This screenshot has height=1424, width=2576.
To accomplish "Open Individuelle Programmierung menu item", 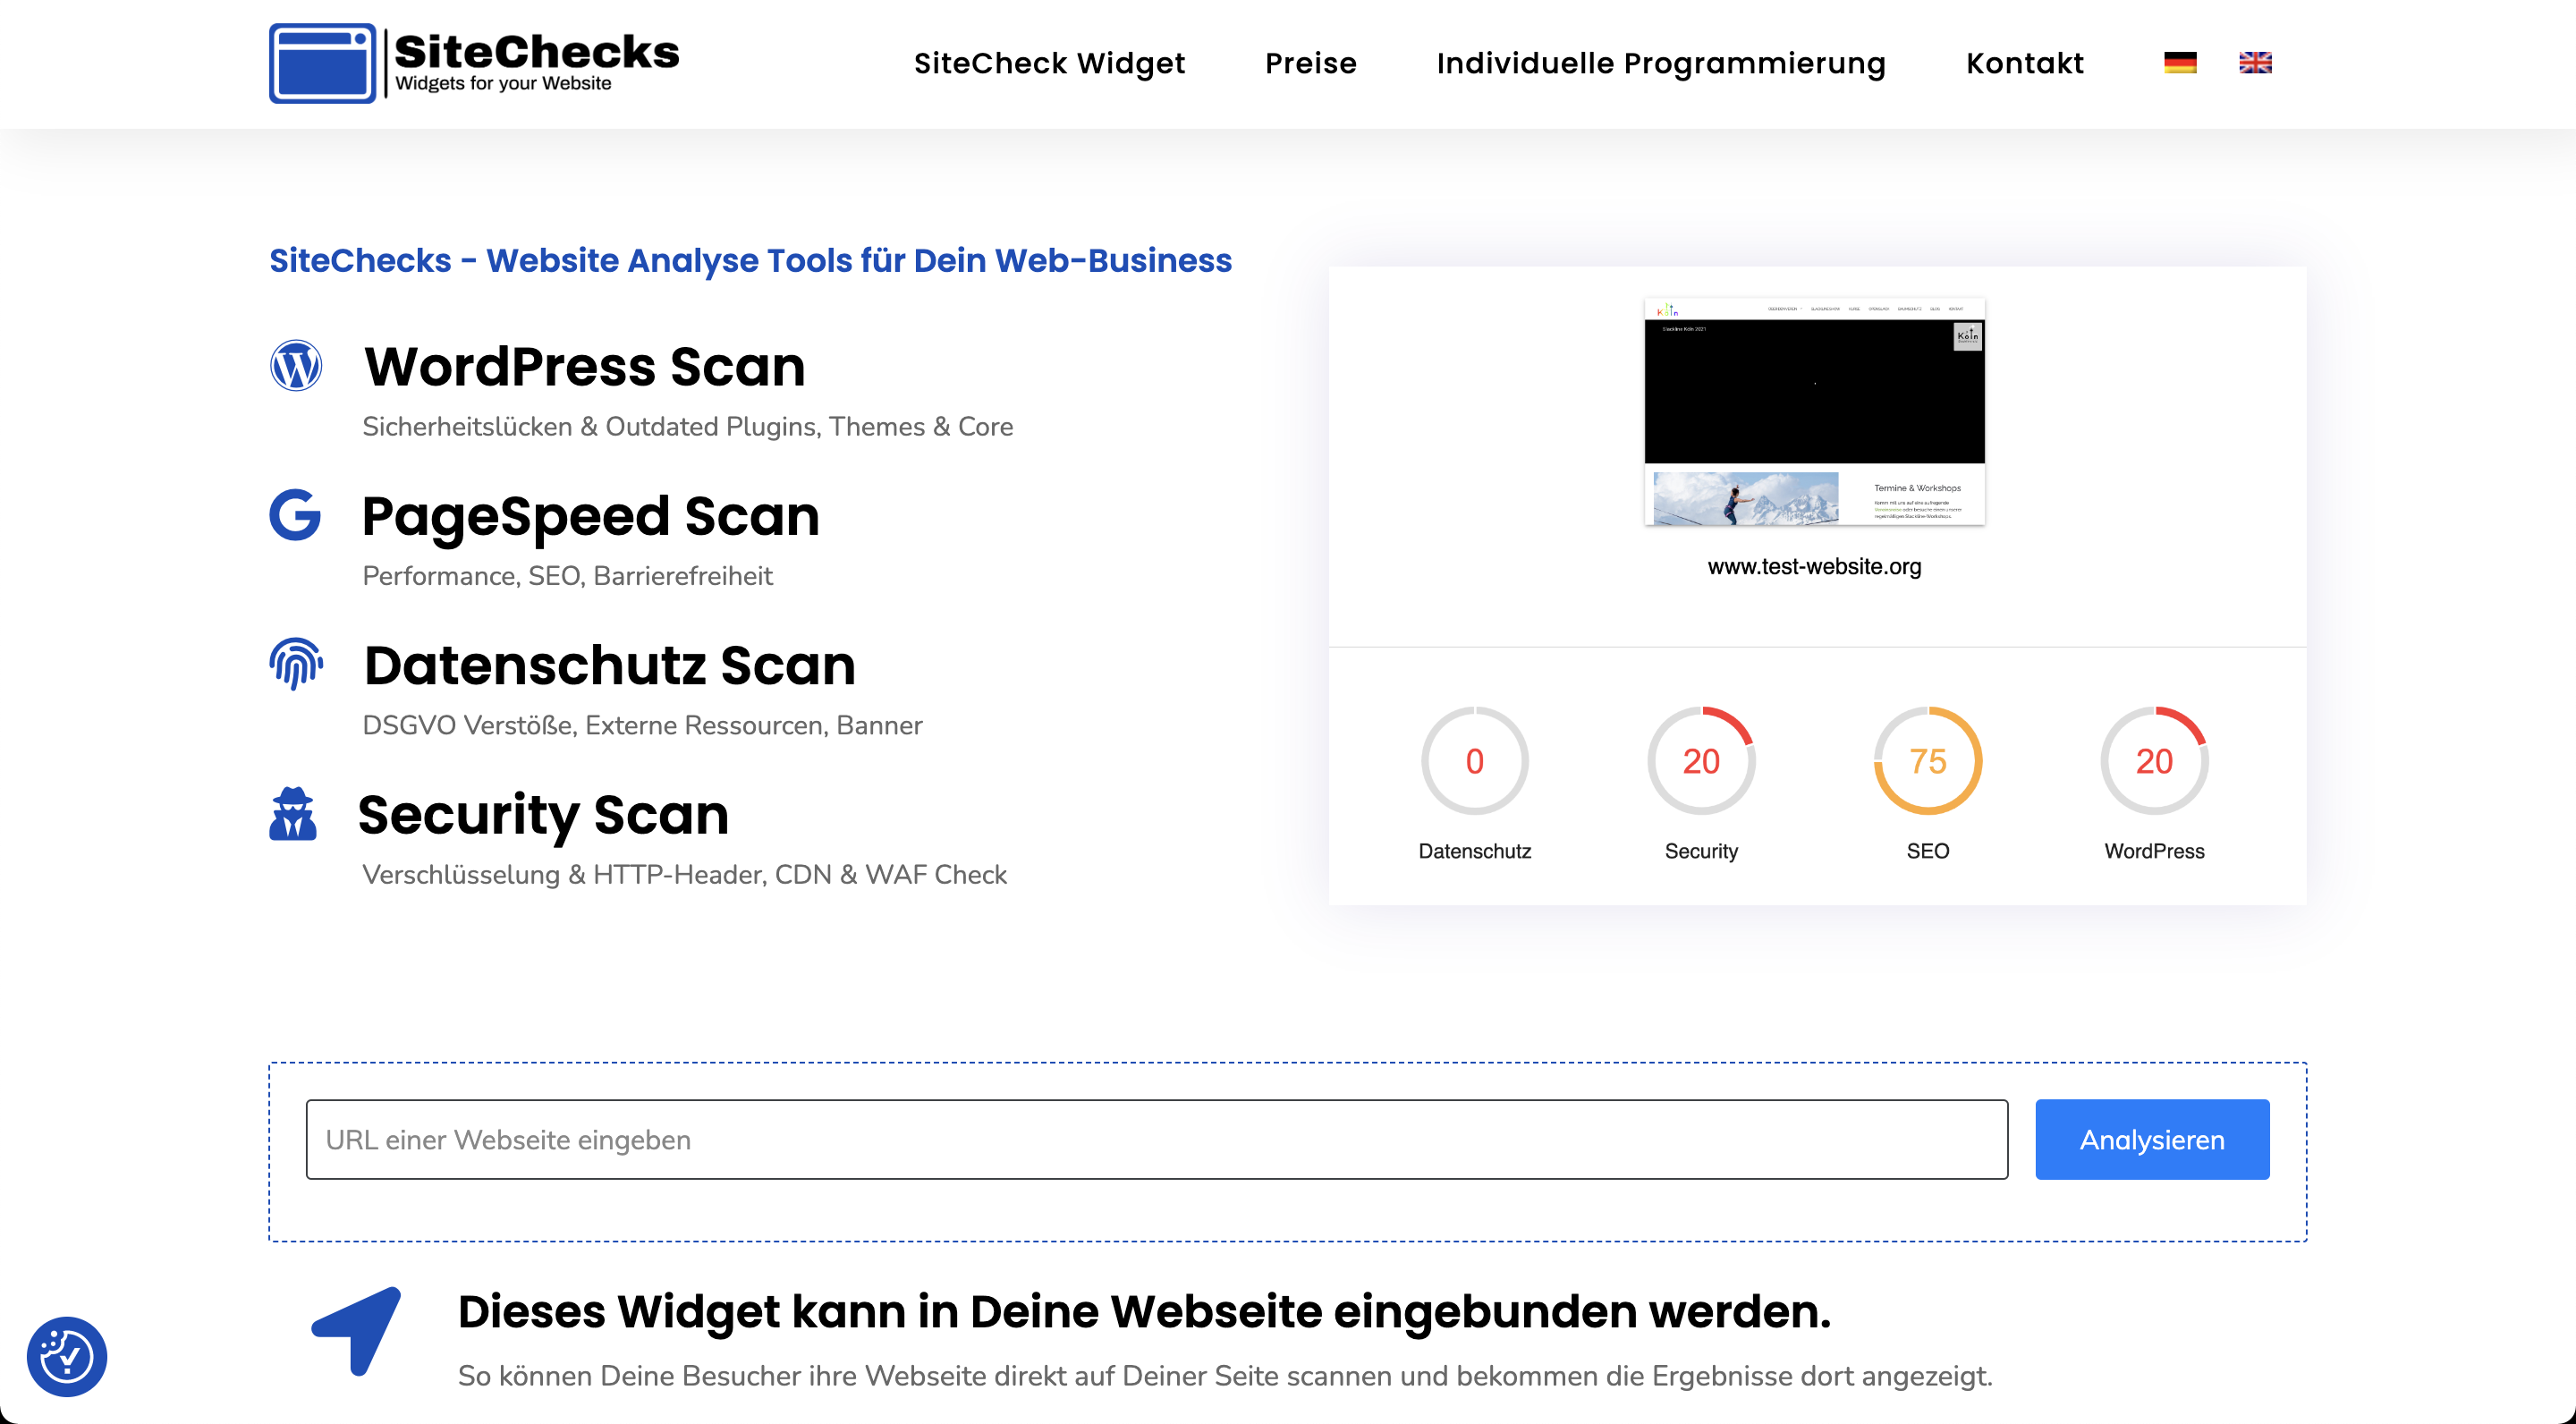I will 1661,63.
